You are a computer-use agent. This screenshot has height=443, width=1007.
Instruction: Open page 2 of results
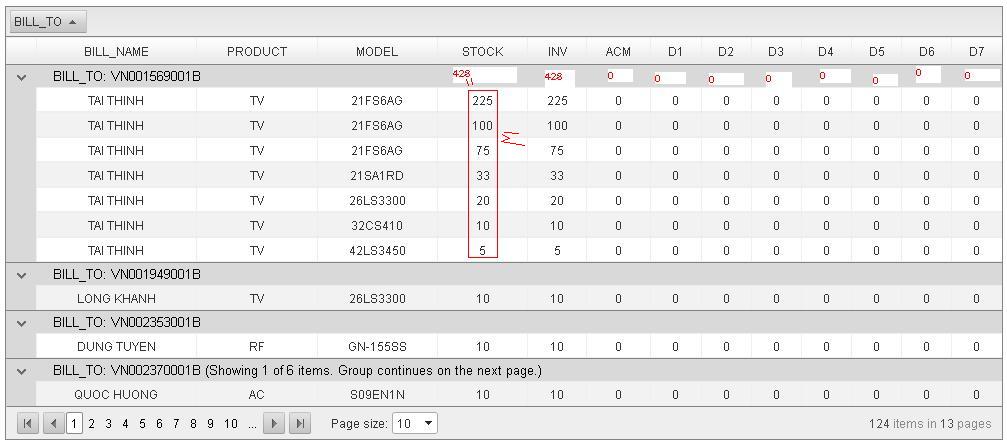(x=91, y=424)
